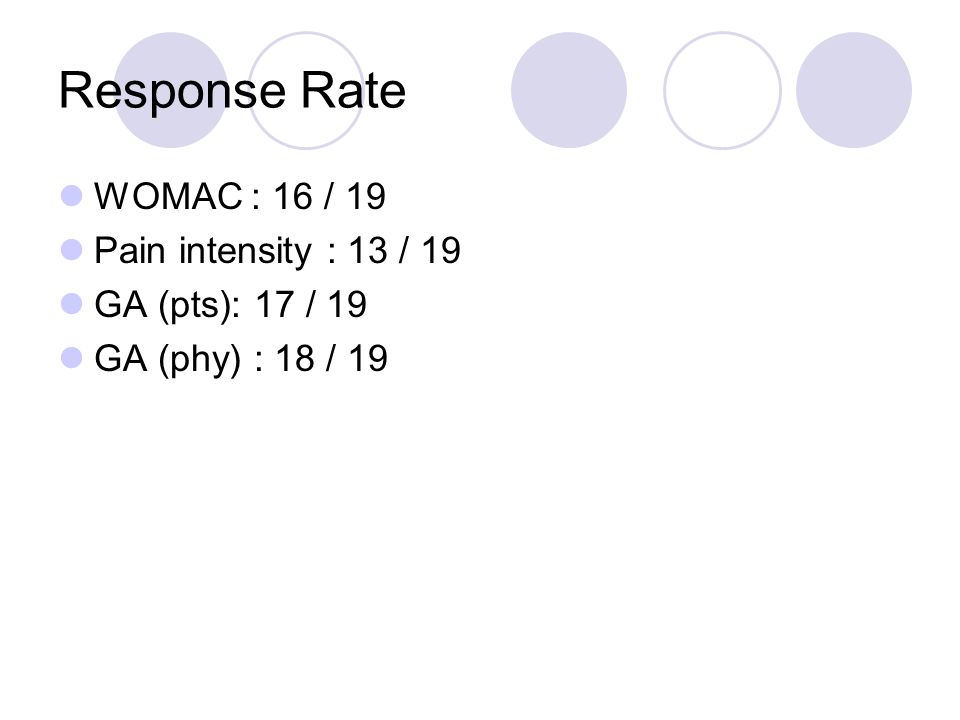Click the word Rate in the title

[353, 91]
